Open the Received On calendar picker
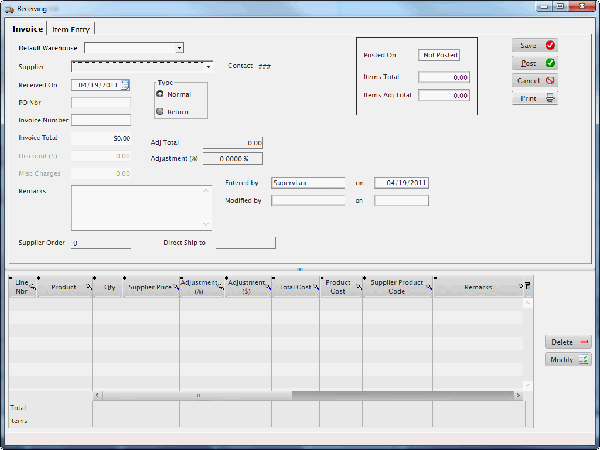The width and height of the screenshot is (600, 450). tap(125, 85)
